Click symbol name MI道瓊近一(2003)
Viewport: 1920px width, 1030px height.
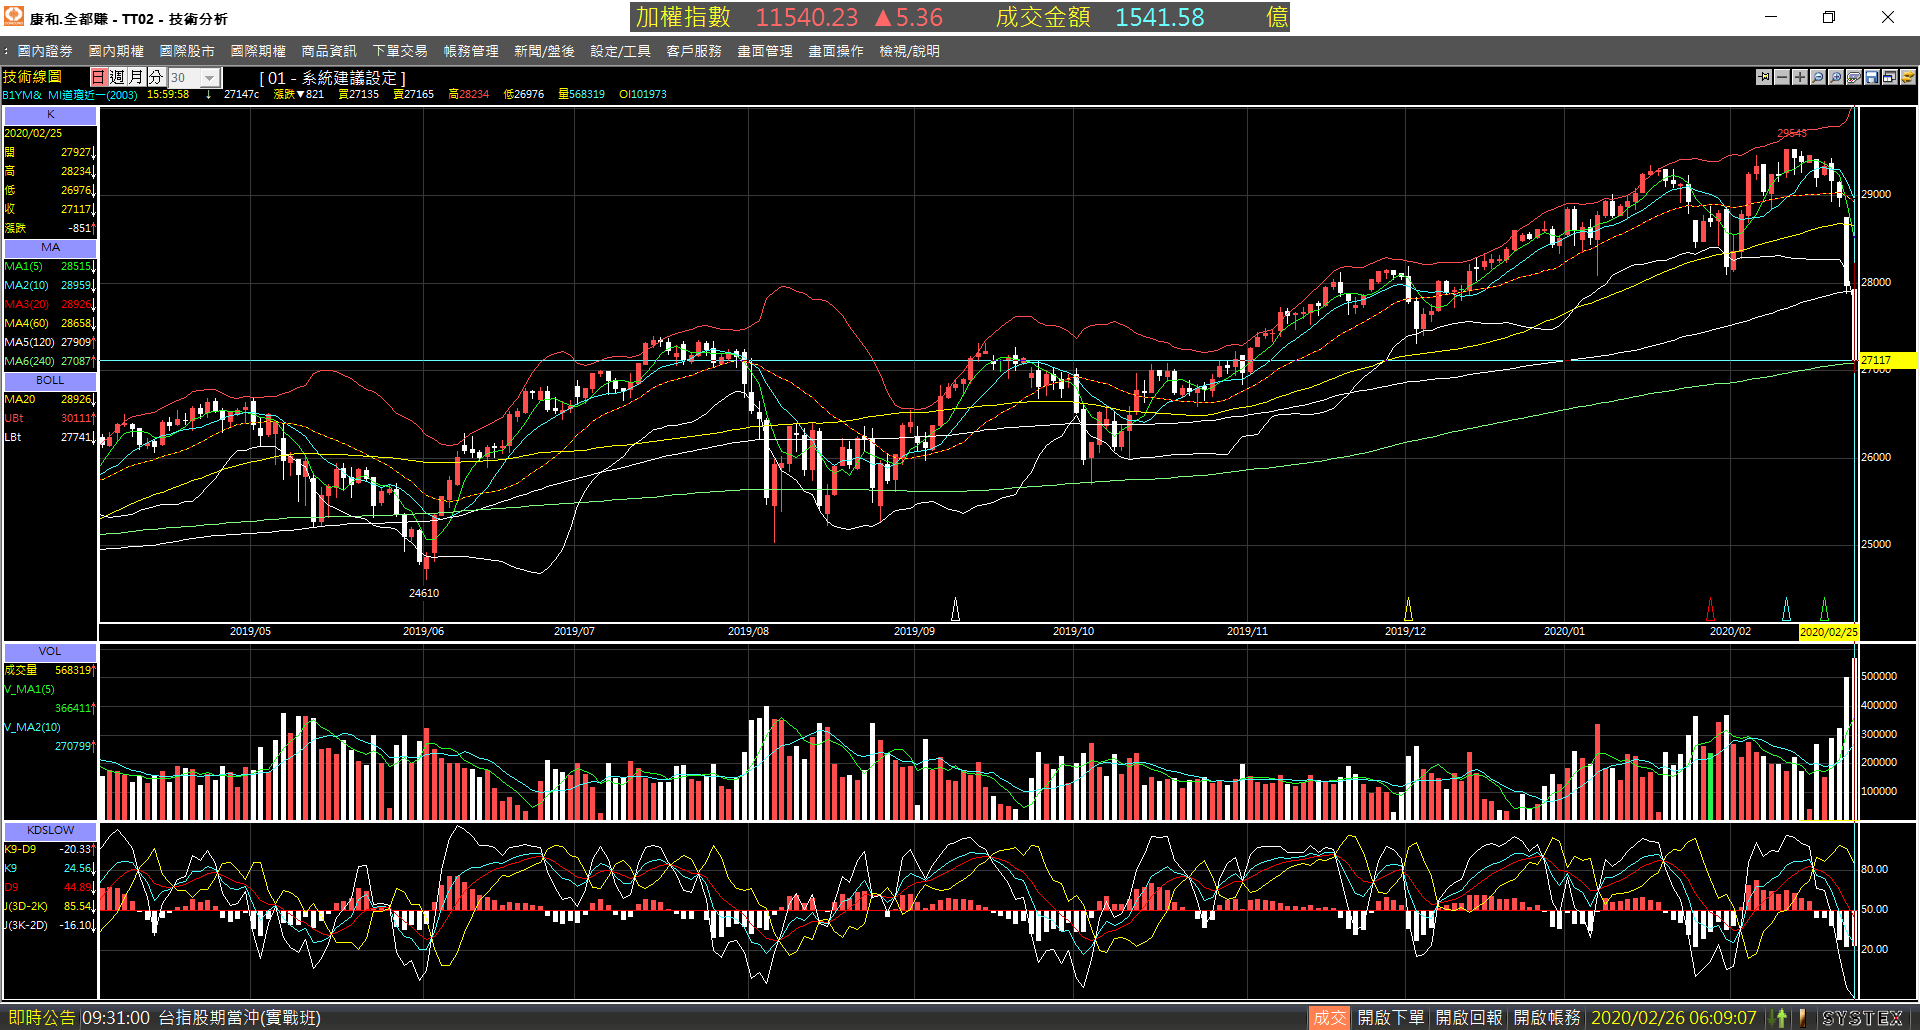[93, 95]
